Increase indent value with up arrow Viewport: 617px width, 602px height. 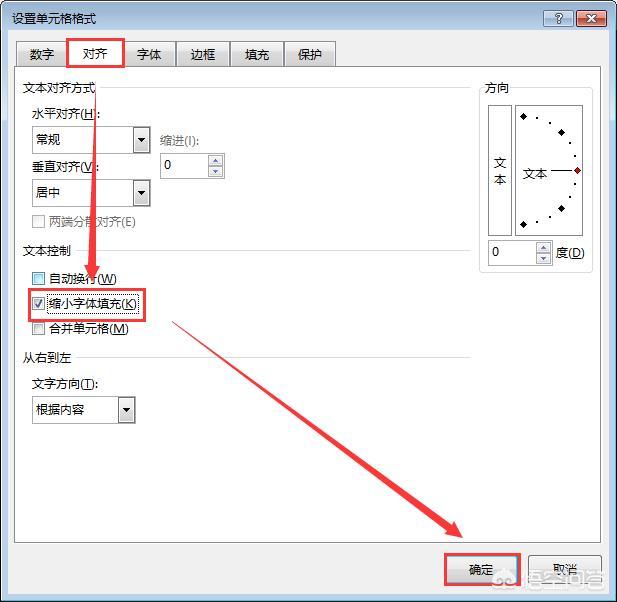215,161
